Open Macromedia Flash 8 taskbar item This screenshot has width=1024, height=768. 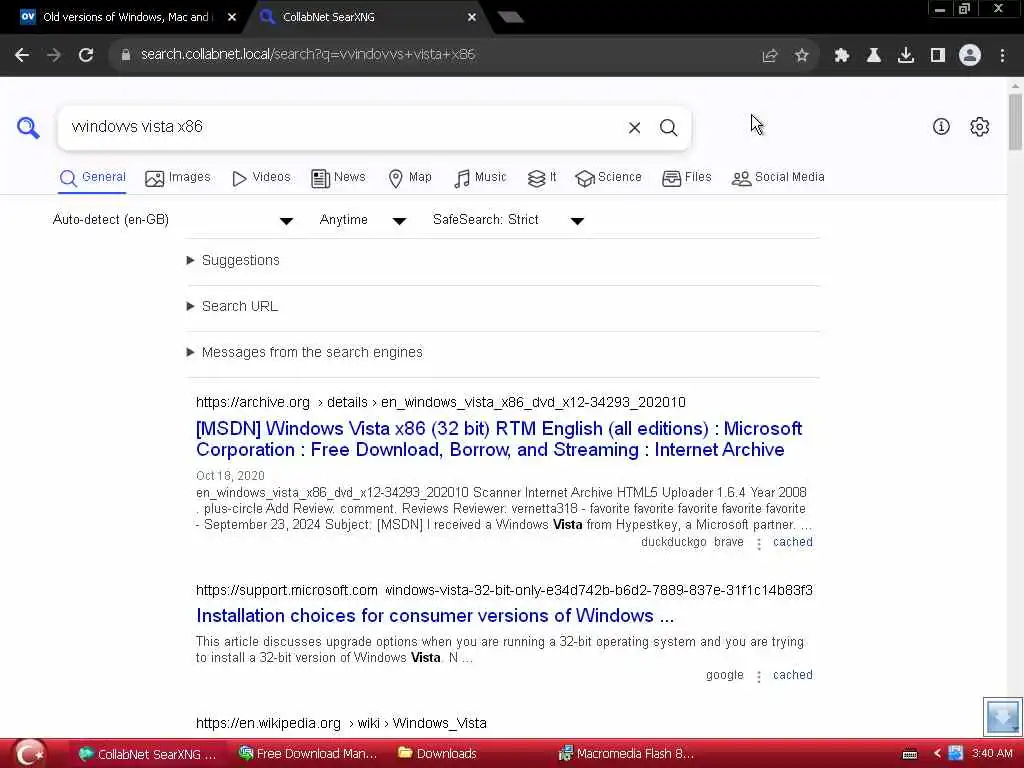pyautogui.click(x=626, y=754)
